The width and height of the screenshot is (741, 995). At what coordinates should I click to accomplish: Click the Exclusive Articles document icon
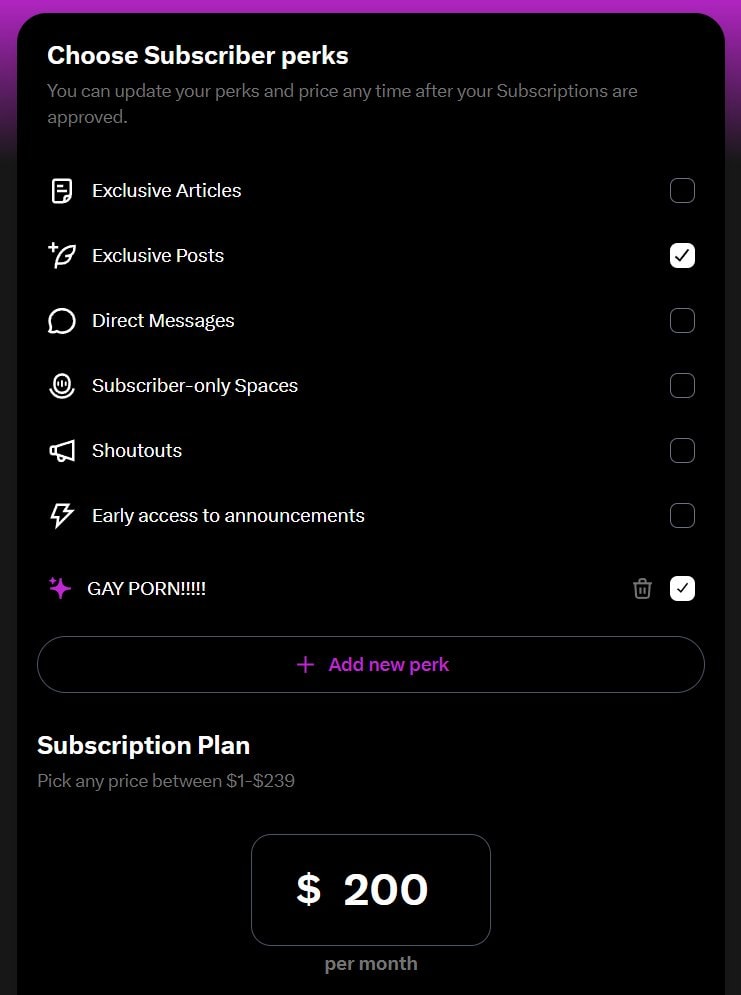point(62,191)
